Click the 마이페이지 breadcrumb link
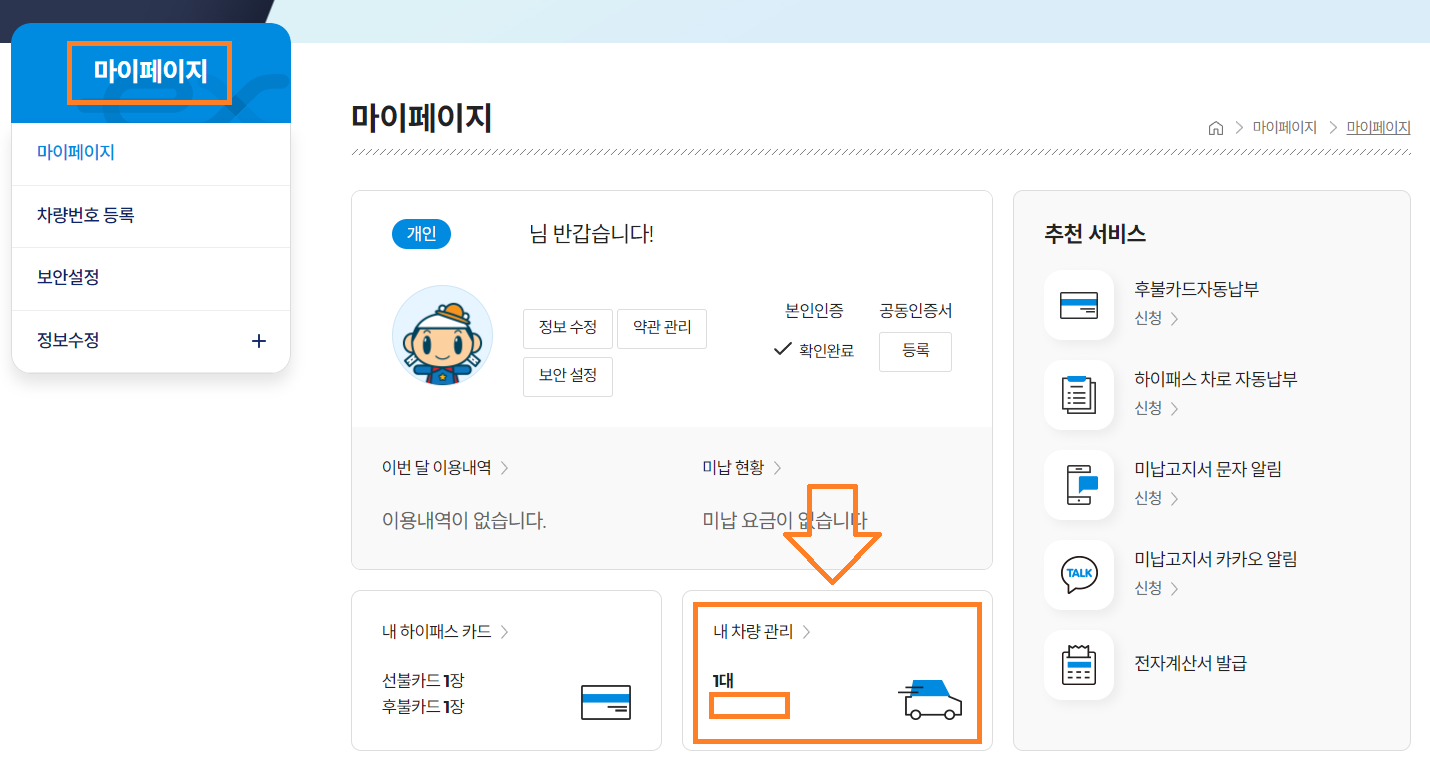Image resolution: width=1430 pixels, height=764 pixels. (1285, 127)
